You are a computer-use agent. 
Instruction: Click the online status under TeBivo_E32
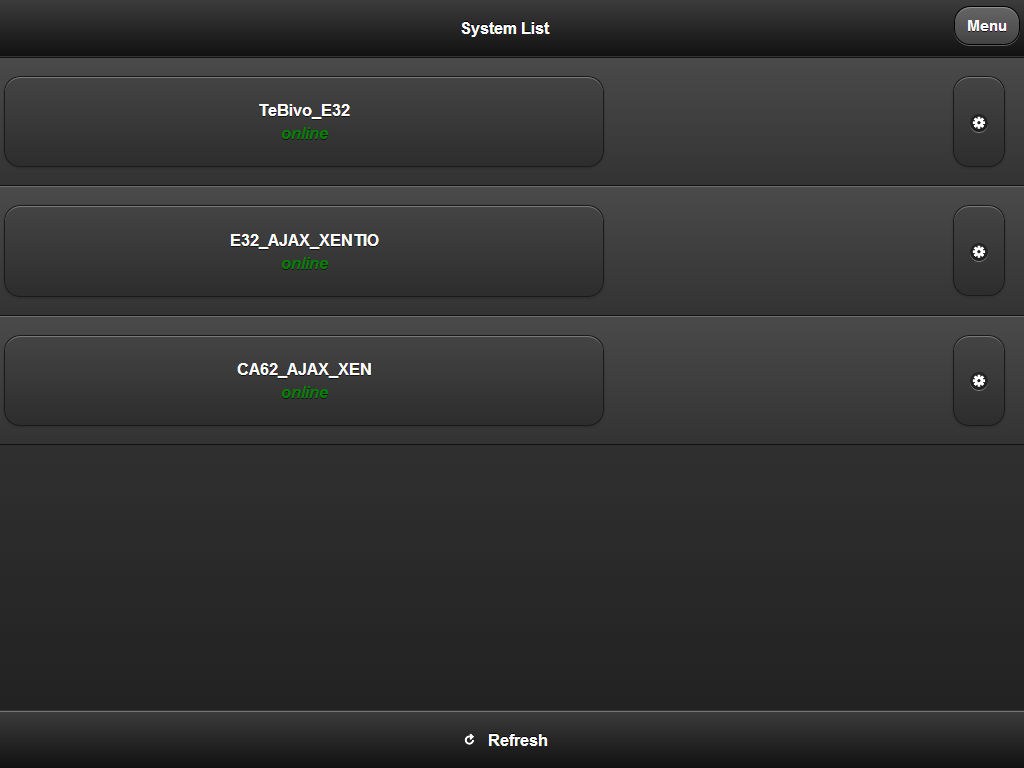[304, 134]
